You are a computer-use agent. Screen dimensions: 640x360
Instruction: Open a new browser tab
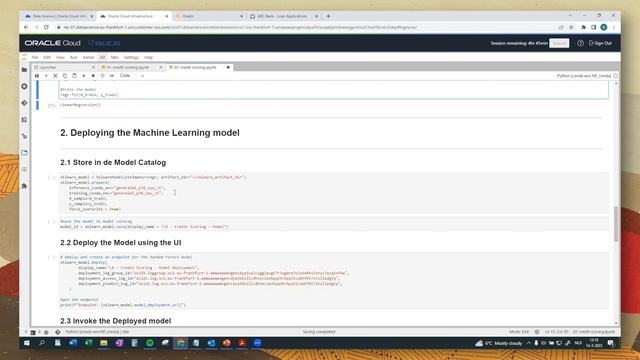(x=328, y=16)
